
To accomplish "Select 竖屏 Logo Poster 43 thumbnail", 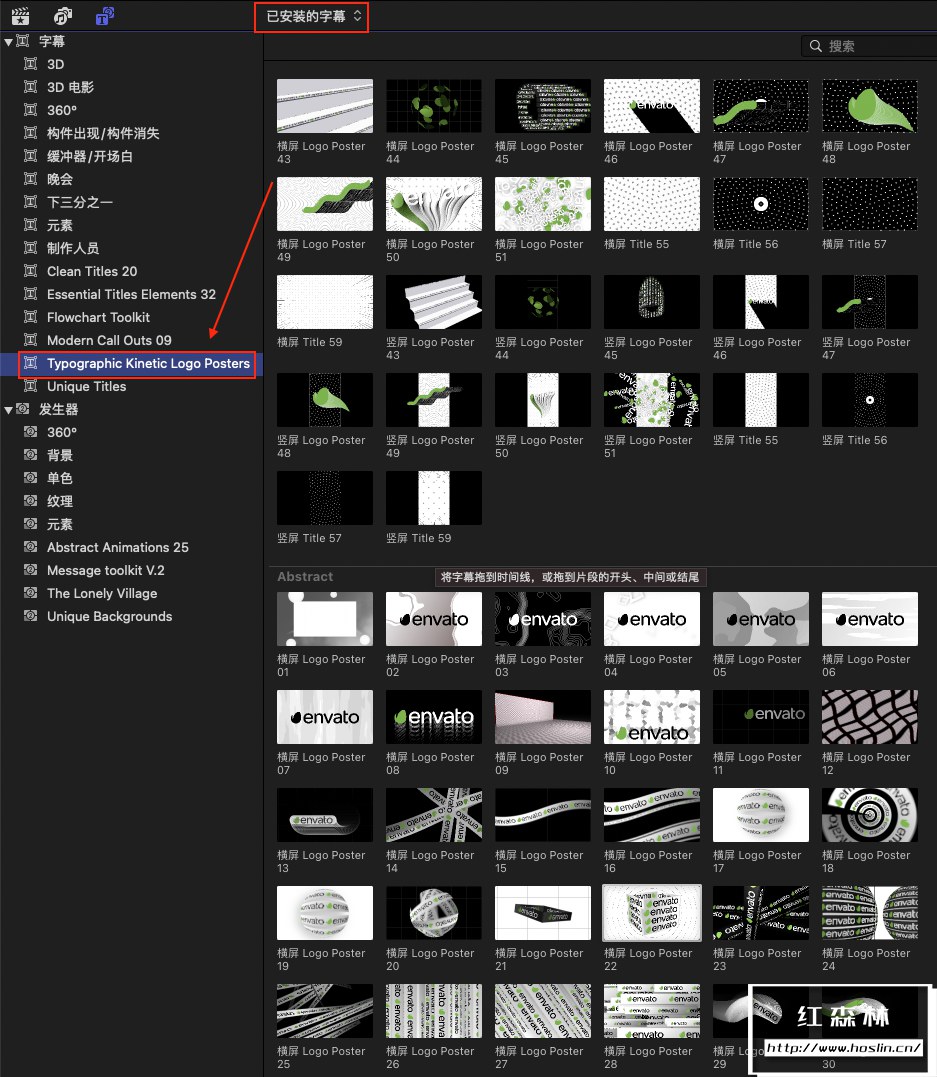I will click(434, 302).
